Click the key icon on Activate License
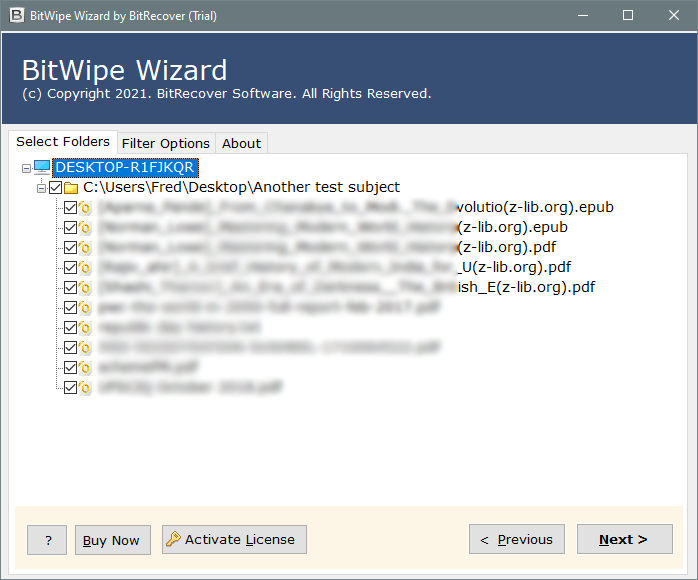The height and width of the screenshot is (580, 698). tap(173, 539)
